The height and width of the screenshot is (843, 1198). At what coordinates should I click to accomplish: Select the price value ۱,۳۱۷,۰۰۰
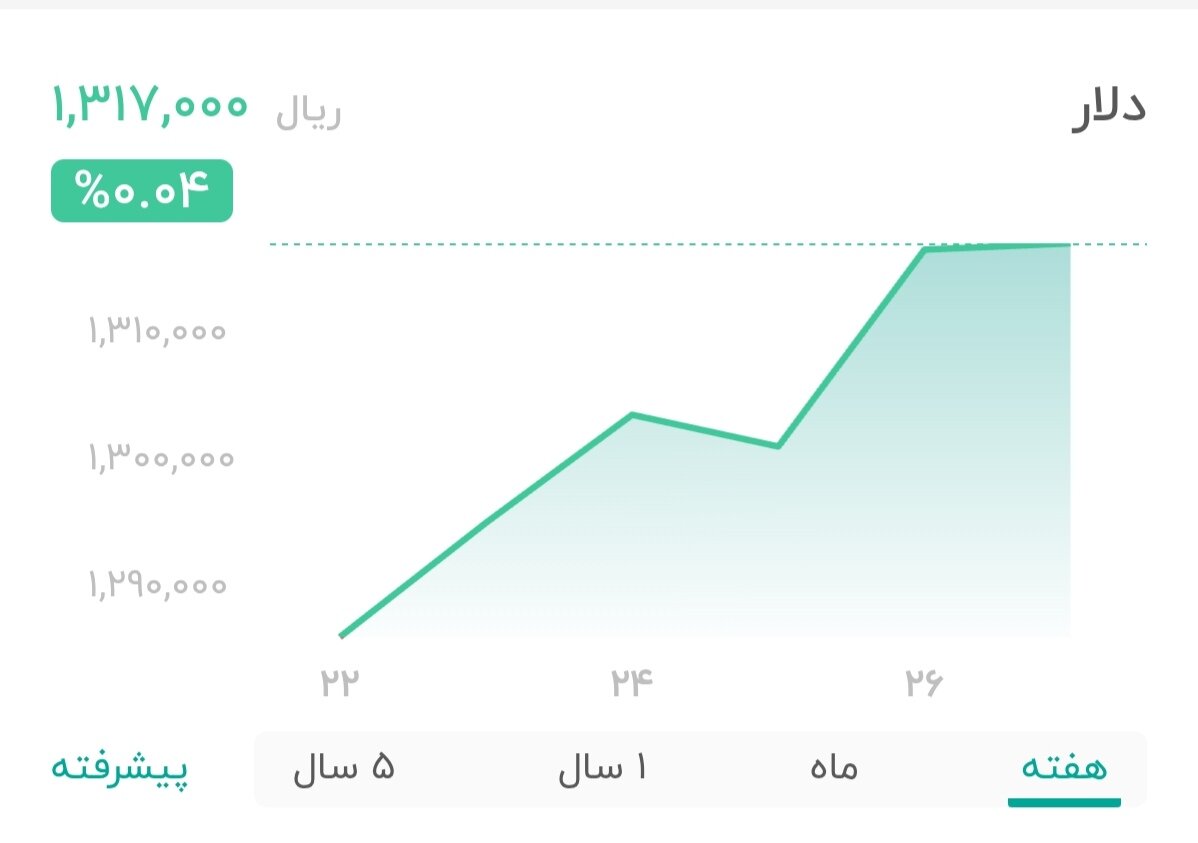[x=148, y=104]
